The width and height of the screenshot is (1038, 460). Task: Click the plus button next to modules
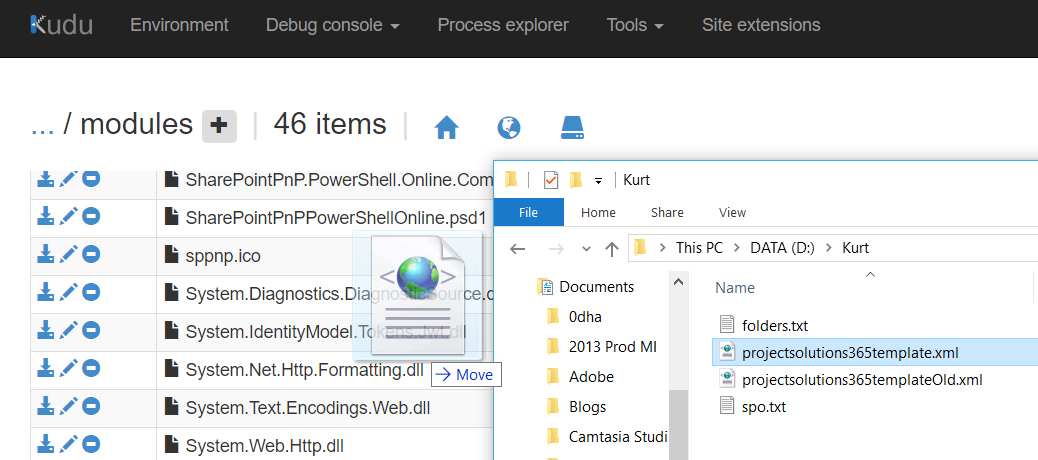(219, 126)
